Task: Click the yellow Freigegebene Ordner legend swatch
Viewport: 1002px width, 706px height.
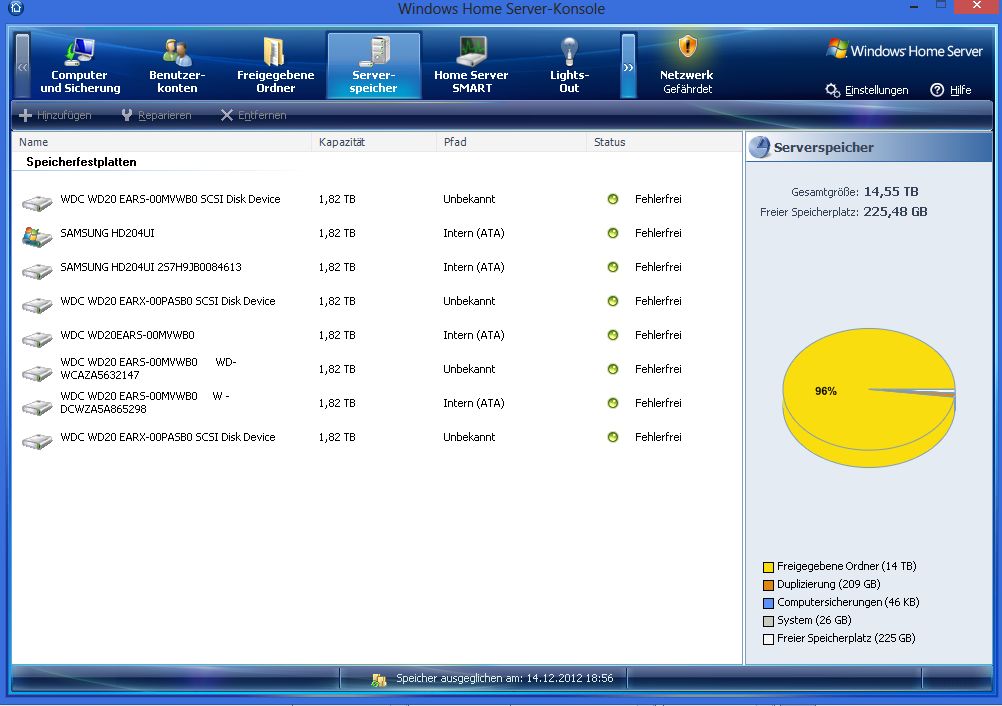Action: [x=768, y=567]
